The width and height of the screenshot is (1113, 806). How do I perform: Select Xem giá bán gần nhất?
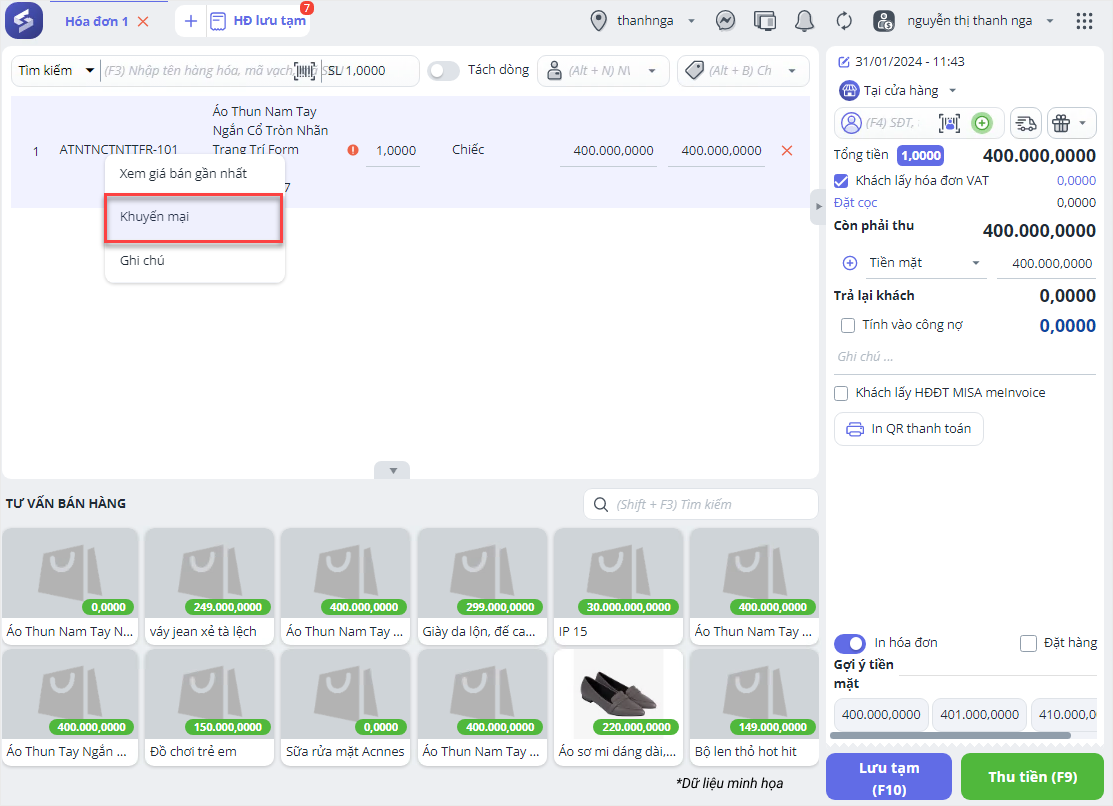tap(194, 173)
